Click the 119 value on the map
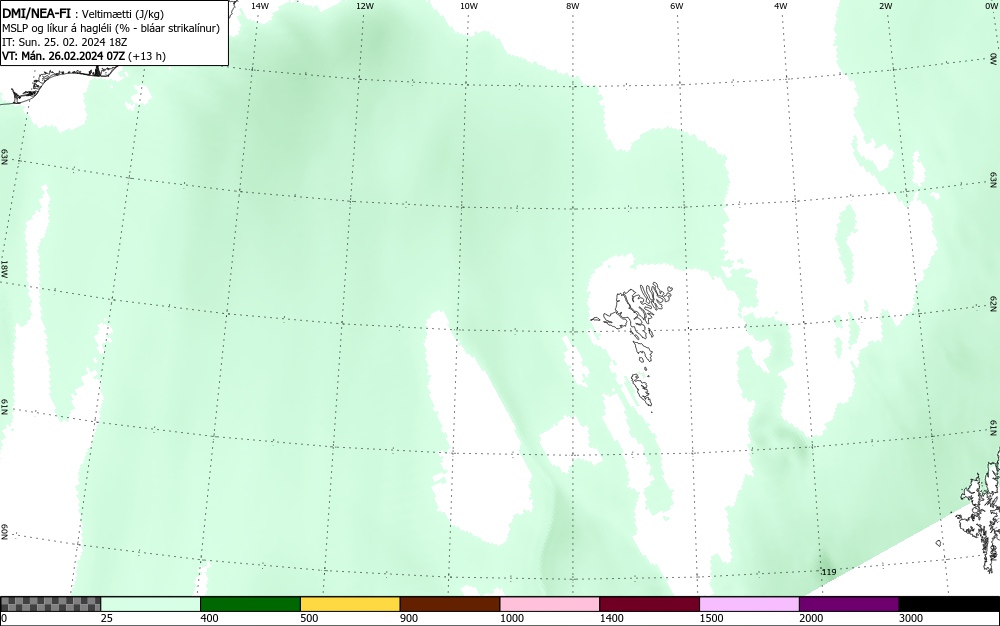The image size is (1000, 626). point(828,572)
